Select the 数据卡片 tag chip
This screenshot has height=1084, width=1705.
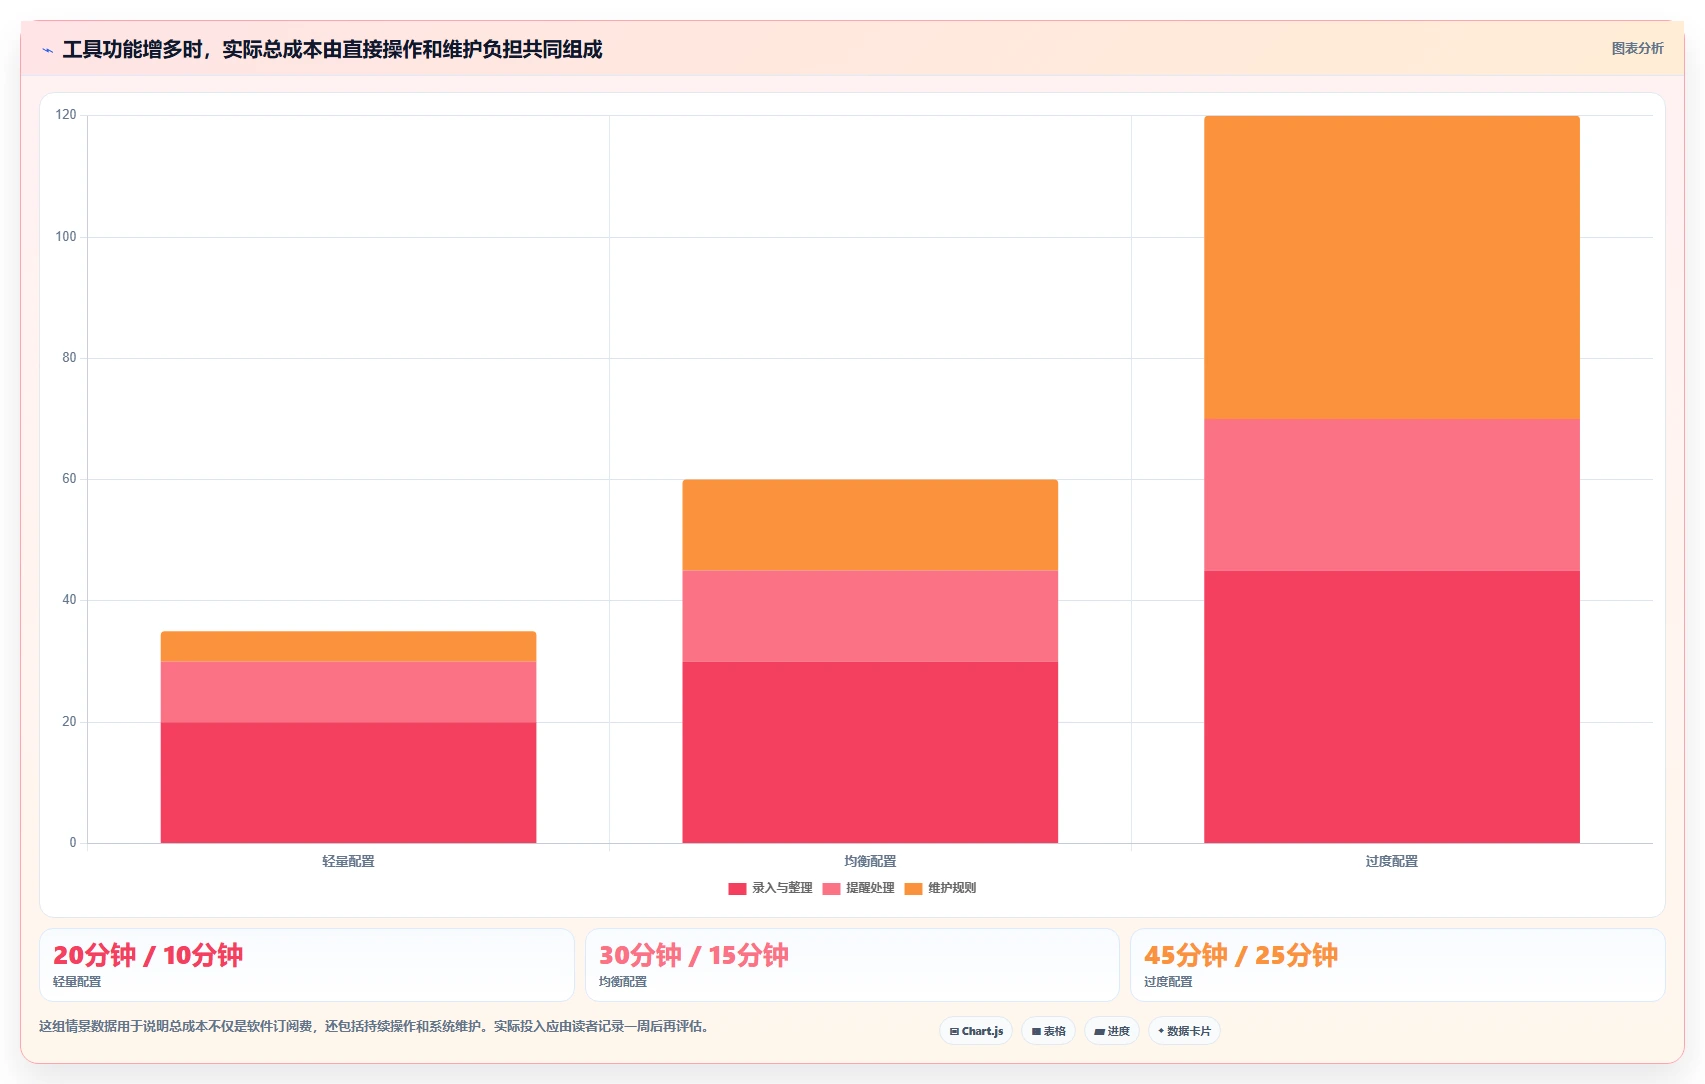pos(1184,1031)
